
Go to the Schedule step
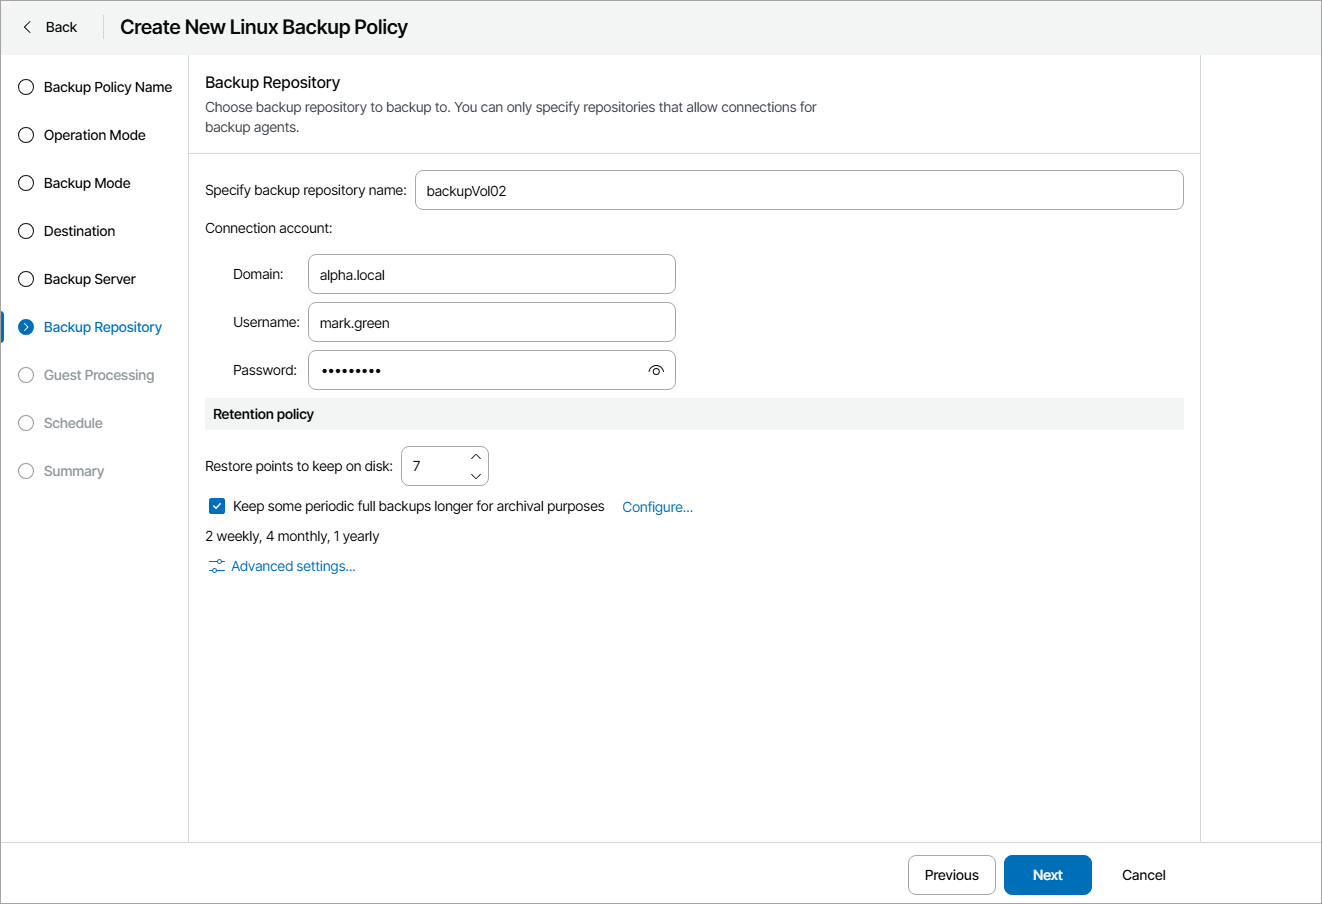click(73, 423)
